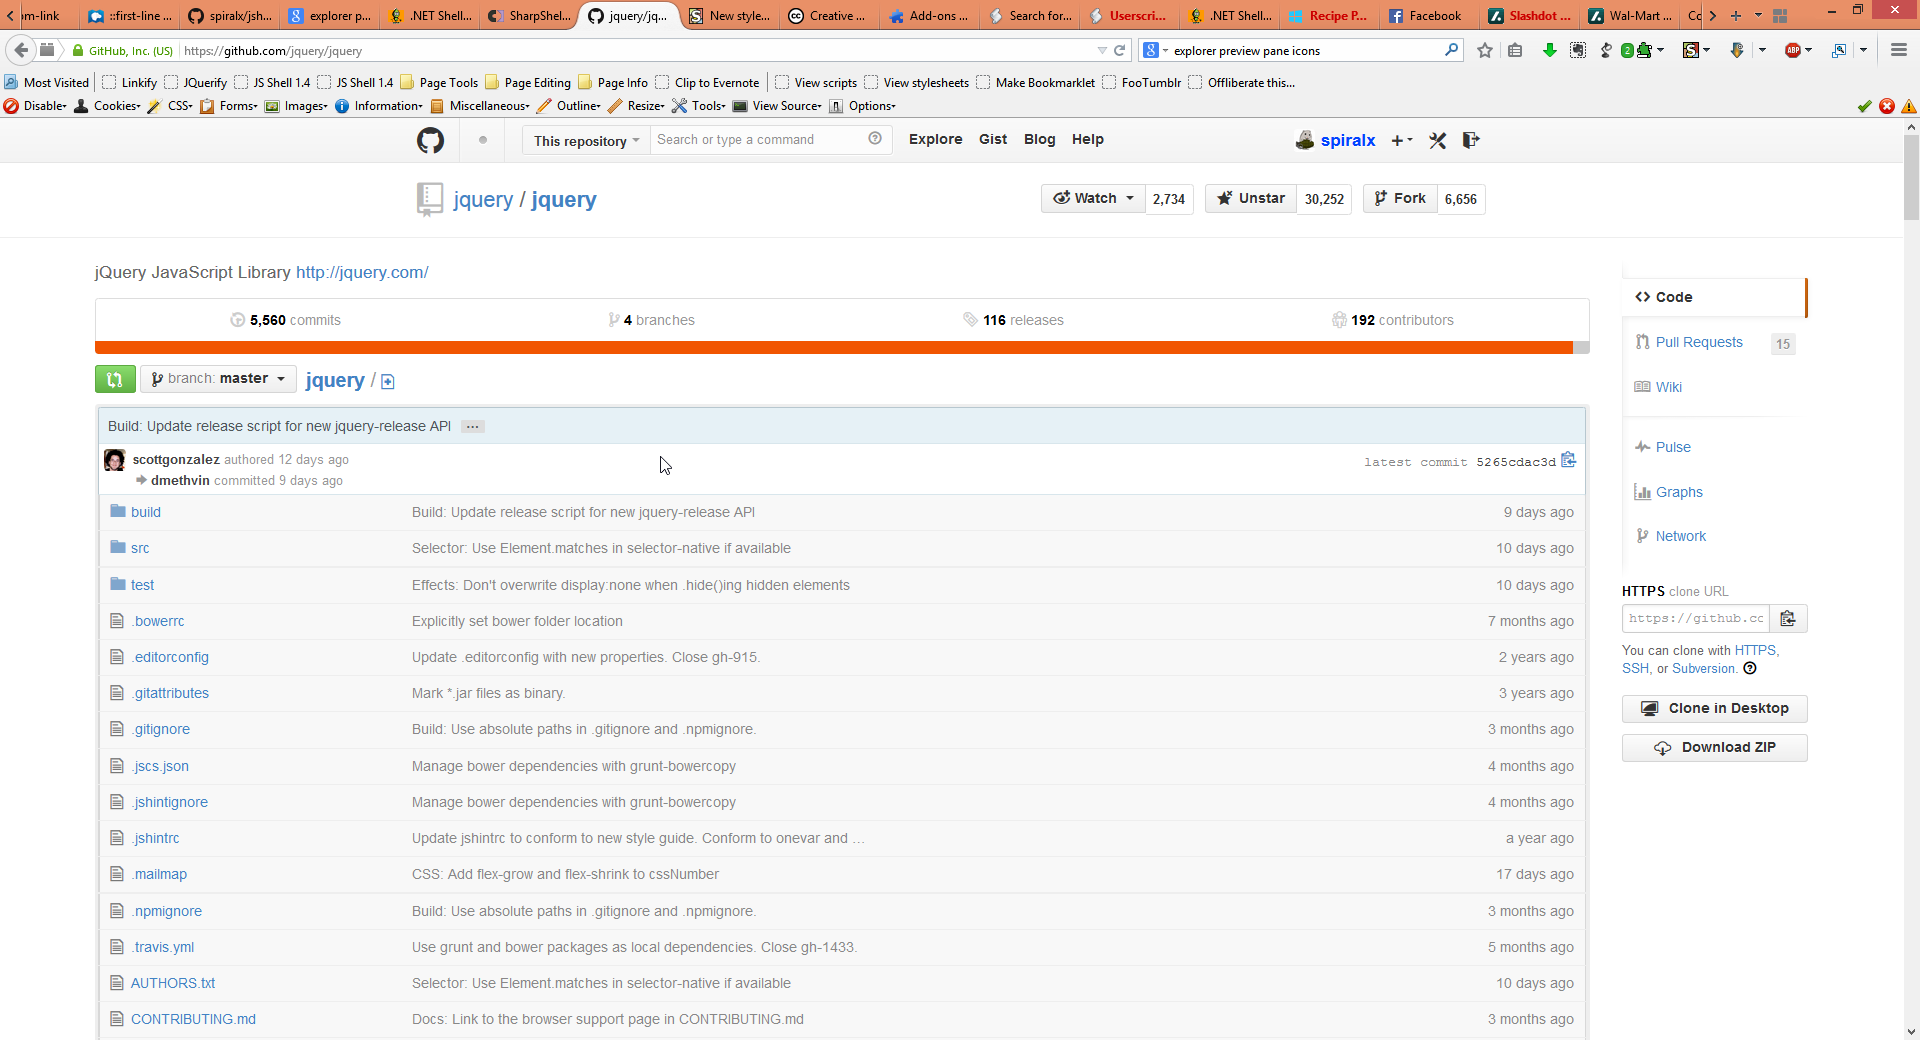Open the branch master selector dropdown
Image resolution: width=1920 pixels, height=1040 pixels.
point(218,379)
